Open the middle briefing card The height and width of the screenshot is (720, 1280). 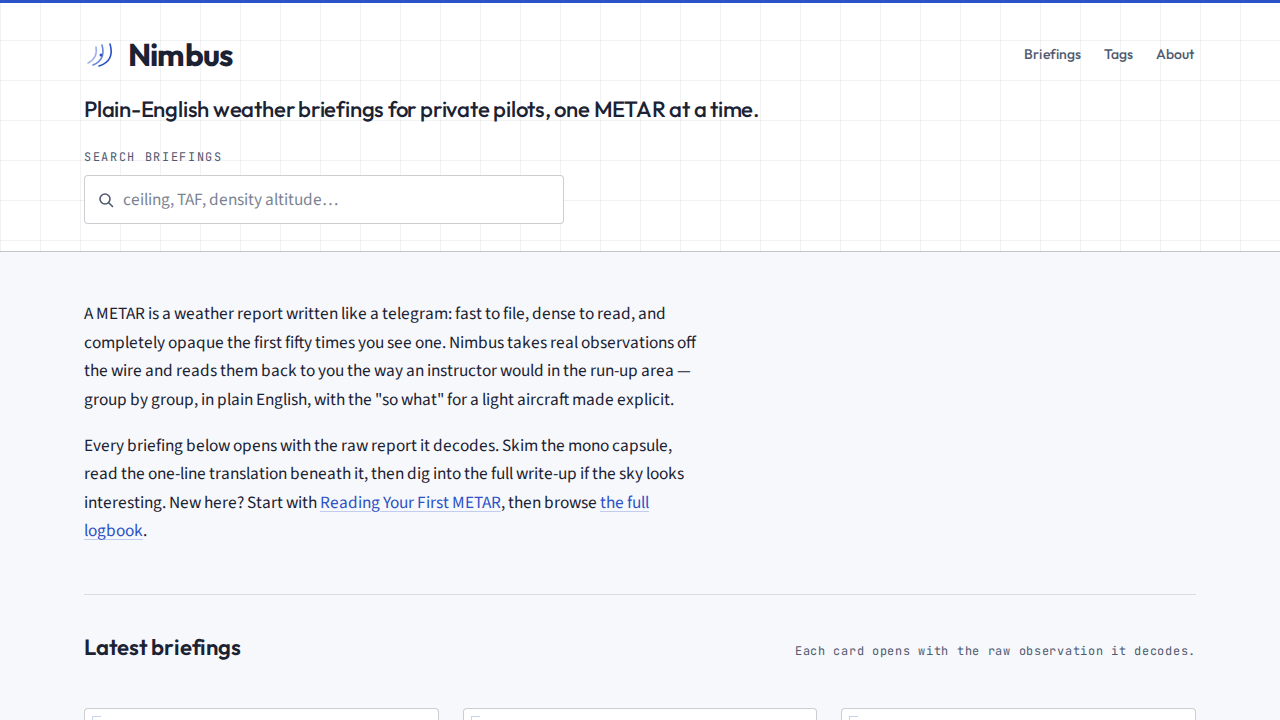coord(640,714)
